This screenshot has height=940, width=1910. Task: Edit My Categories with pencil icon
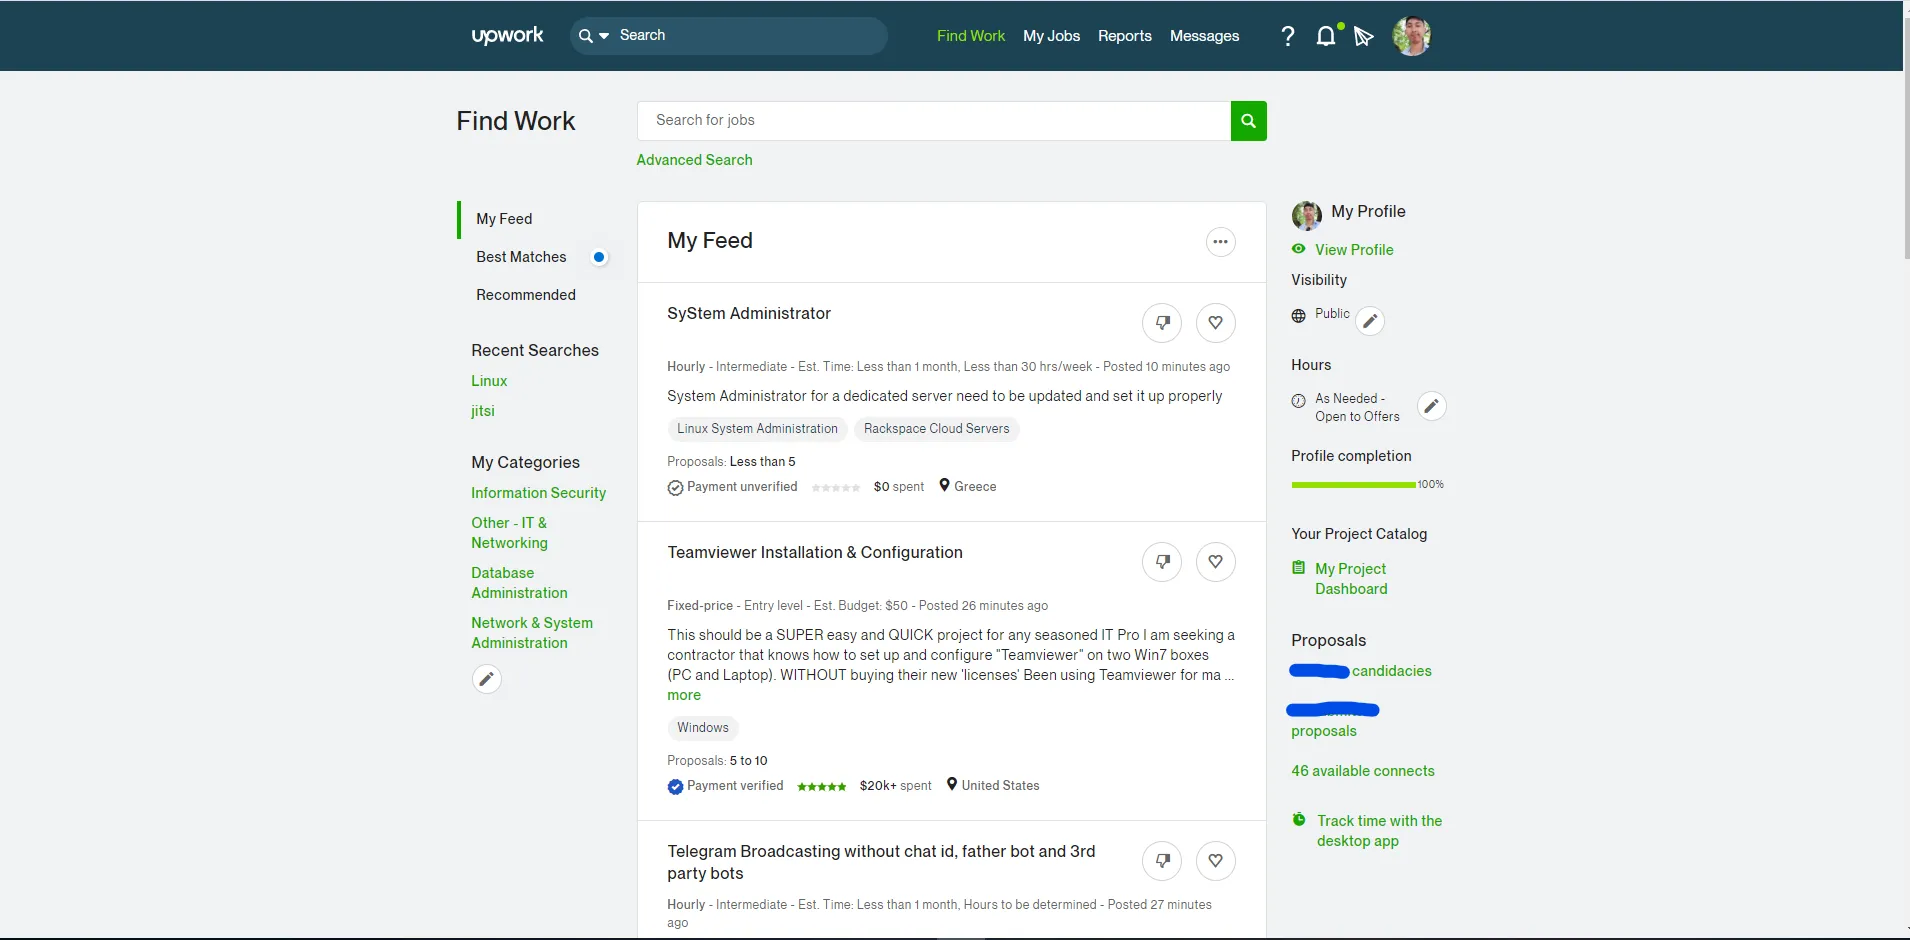click(486, 679)
